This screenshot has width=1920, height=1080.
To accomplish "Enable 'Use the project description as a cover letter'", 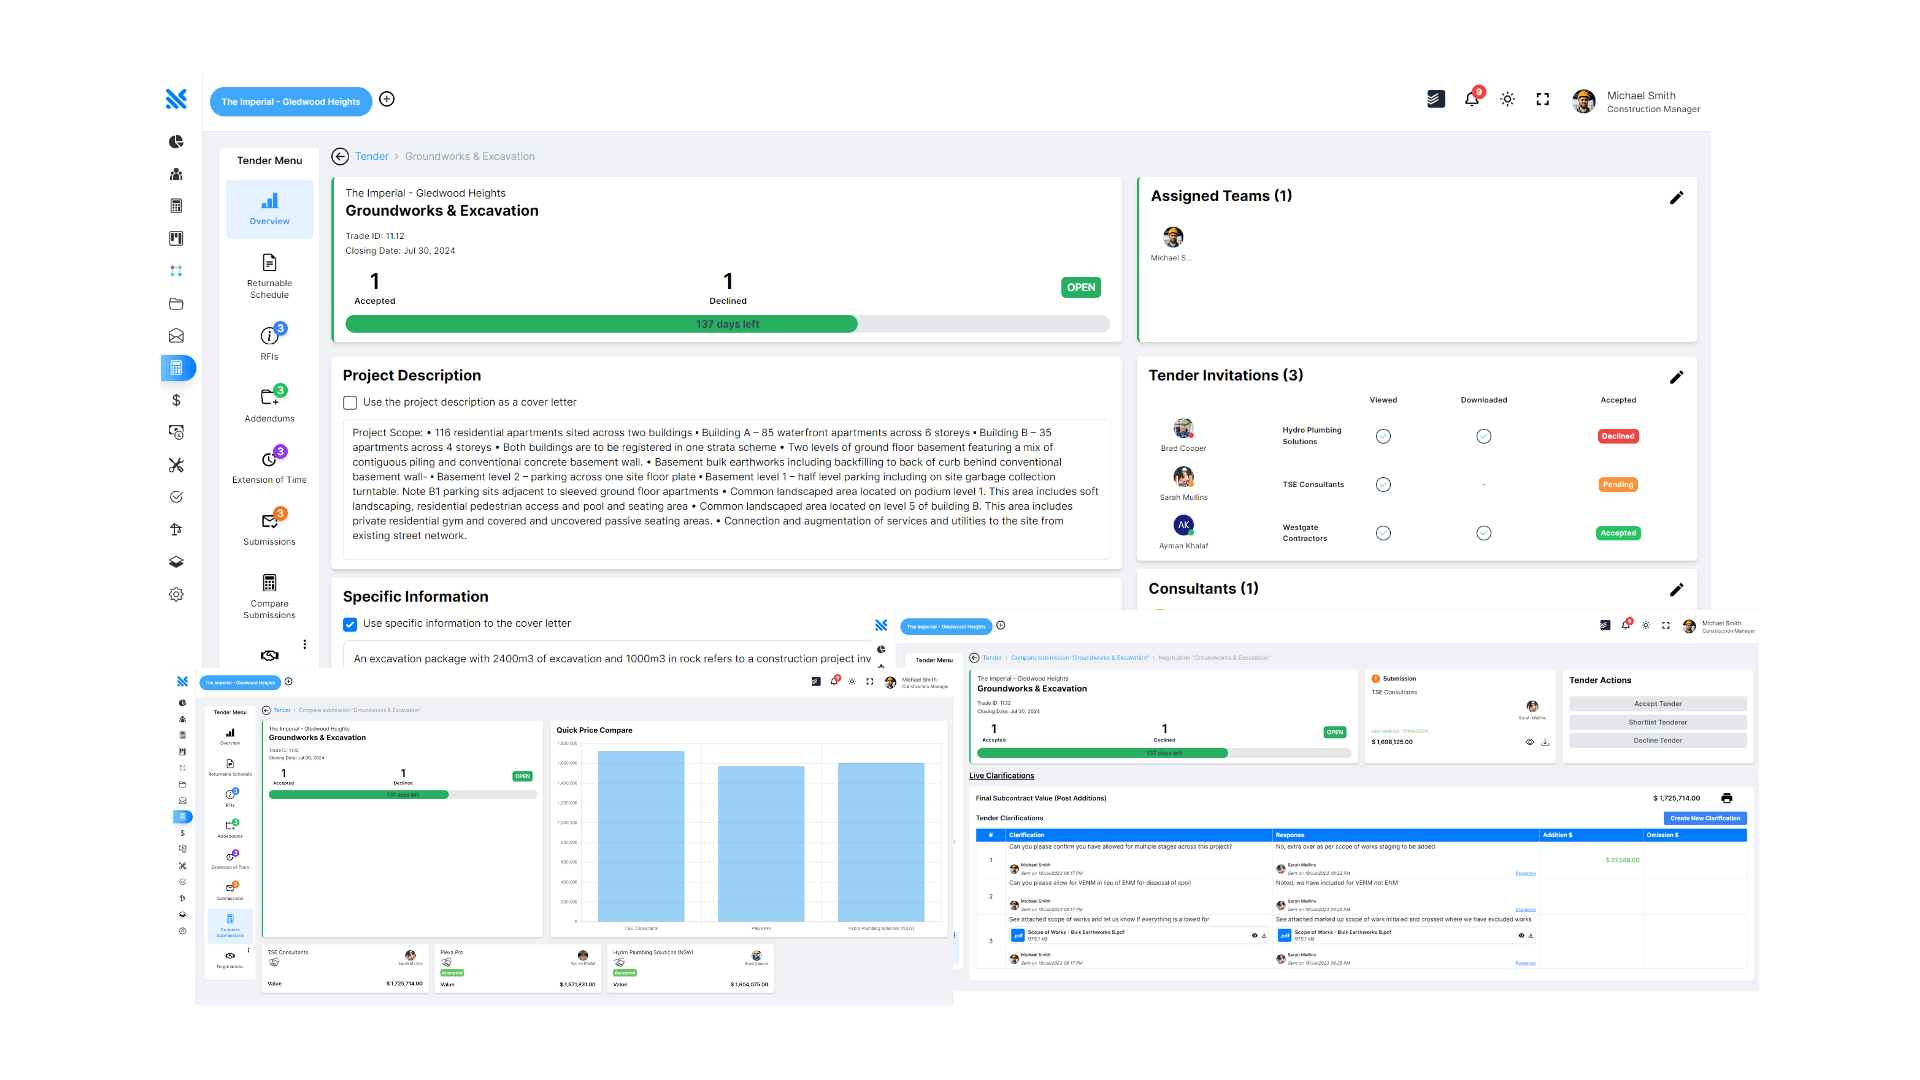I will (350, 402).
